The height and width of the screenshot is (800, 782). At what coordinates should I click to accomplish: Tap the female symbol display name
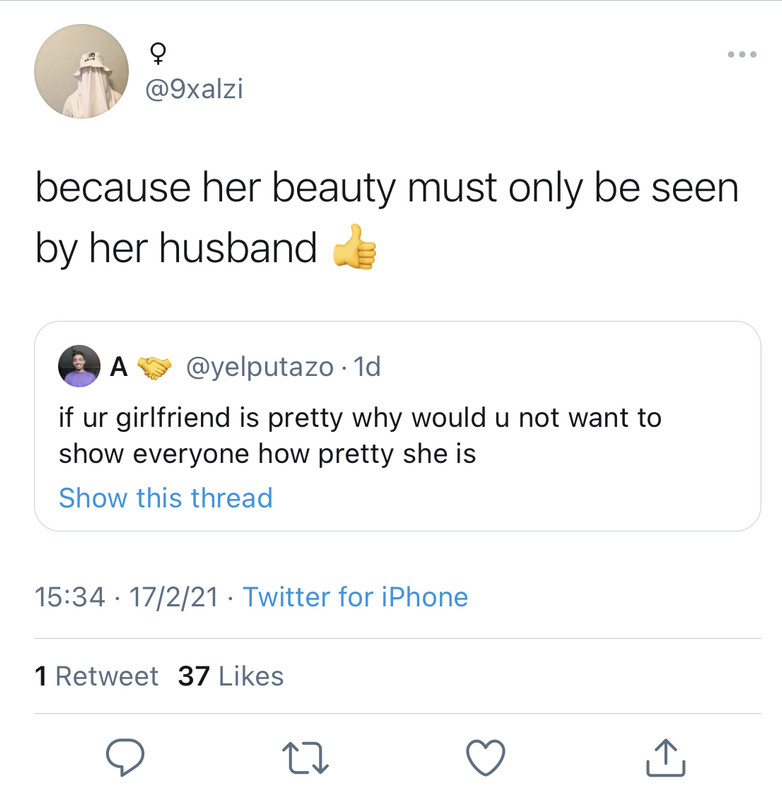click(x=158, y=52)
